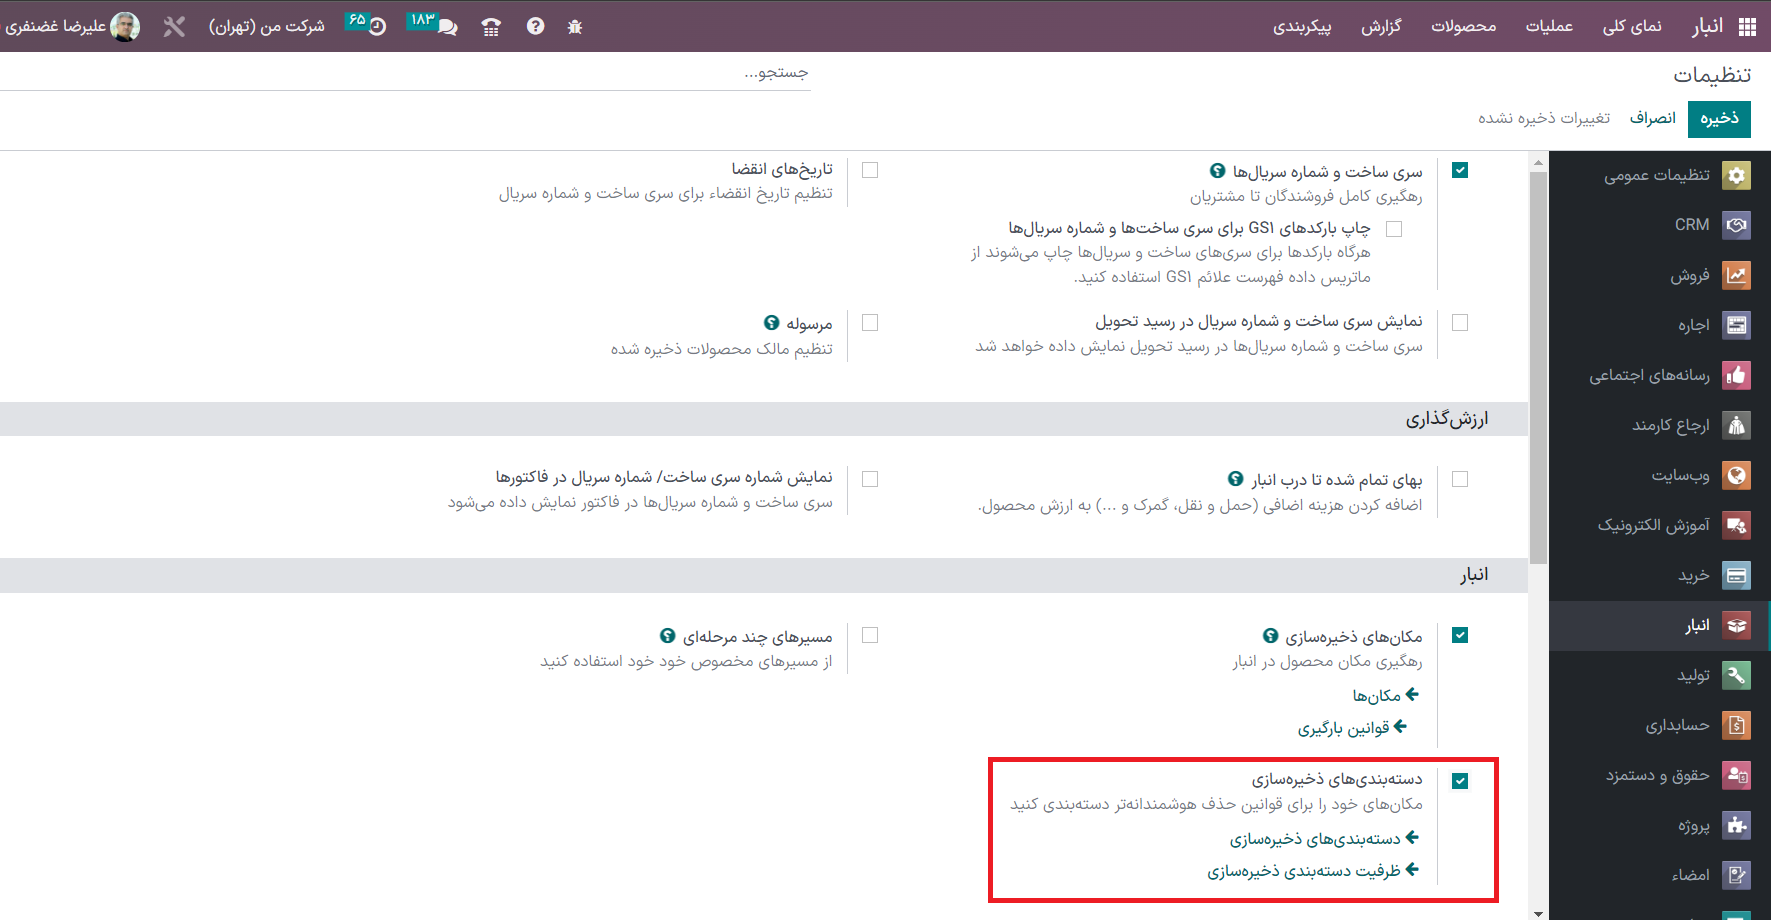The image size is (1771, 920).
Task: Enable نمایش سری ساخت در رسید تحویل checkbox
Action: point(1460,322)
